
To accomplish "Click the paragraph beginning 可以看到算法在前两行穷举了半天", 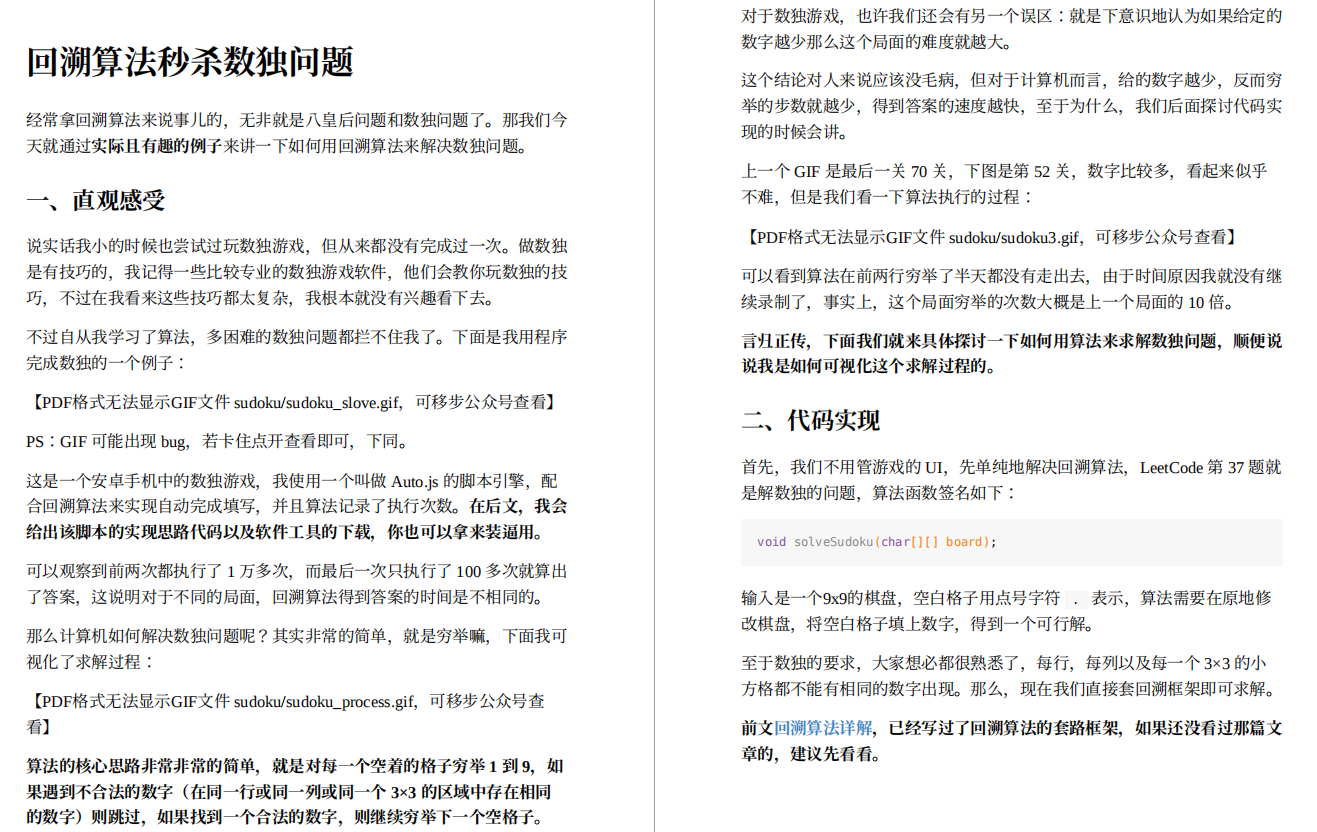I will [1011, 288].
